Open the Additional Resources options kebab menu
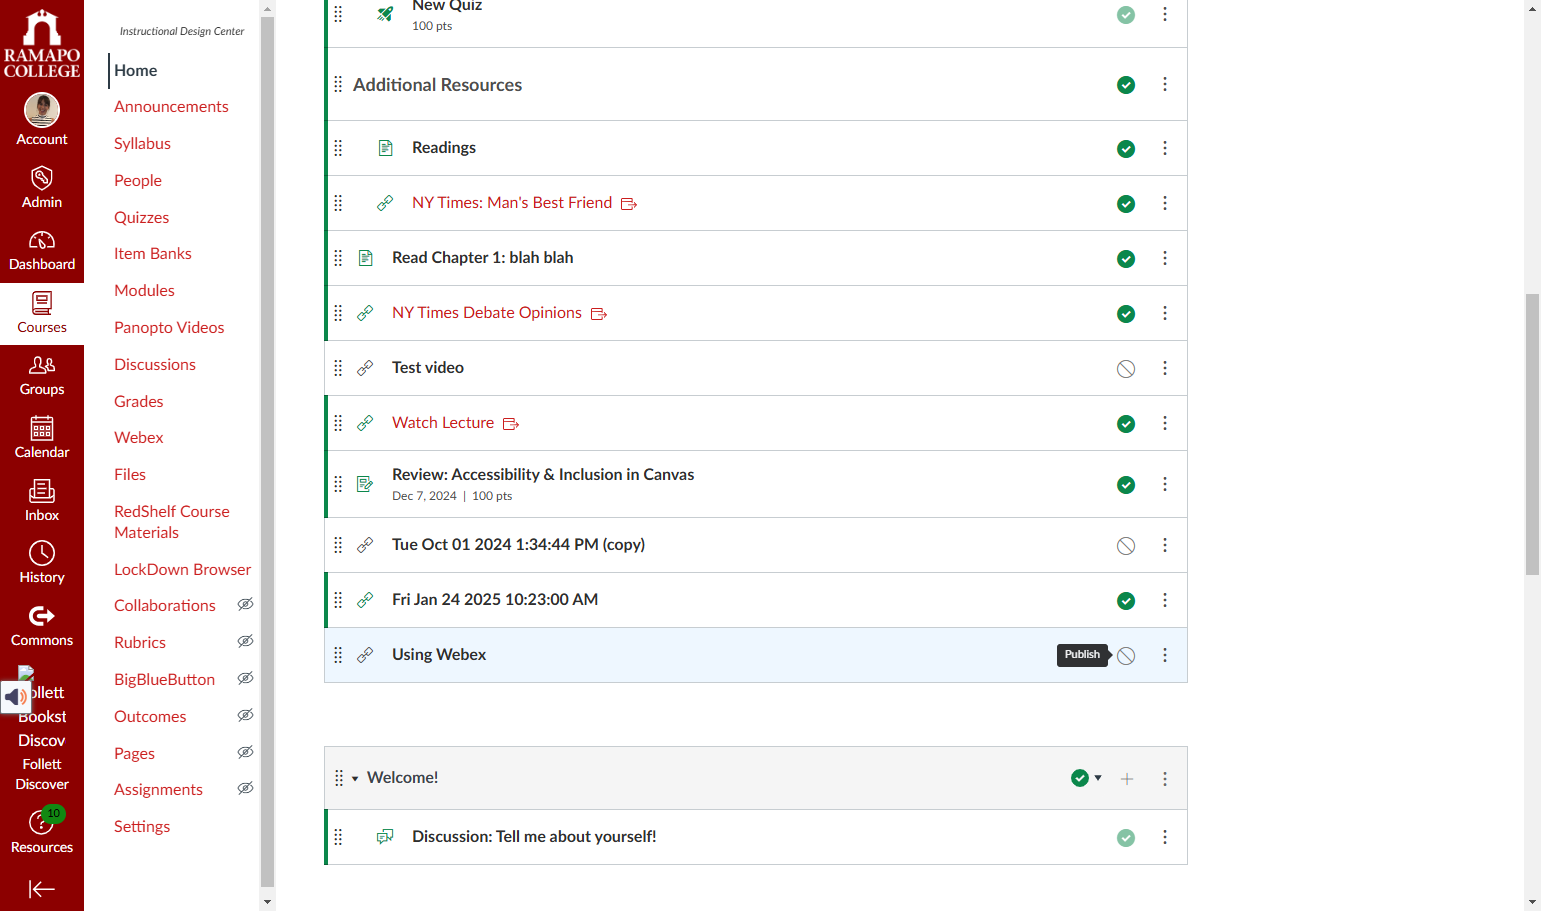 click(x=1165, y=84)
